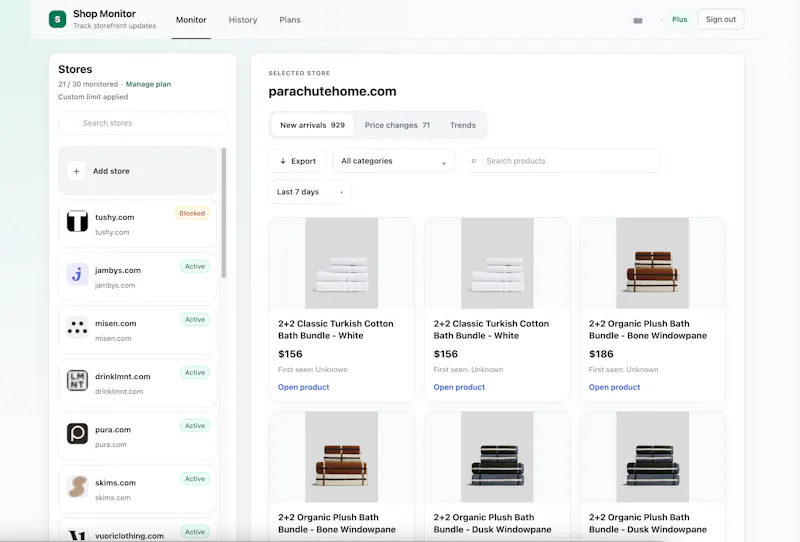Click the plus icon for Add store
Viewport: 800px width, 542px height.
[76, 171]
